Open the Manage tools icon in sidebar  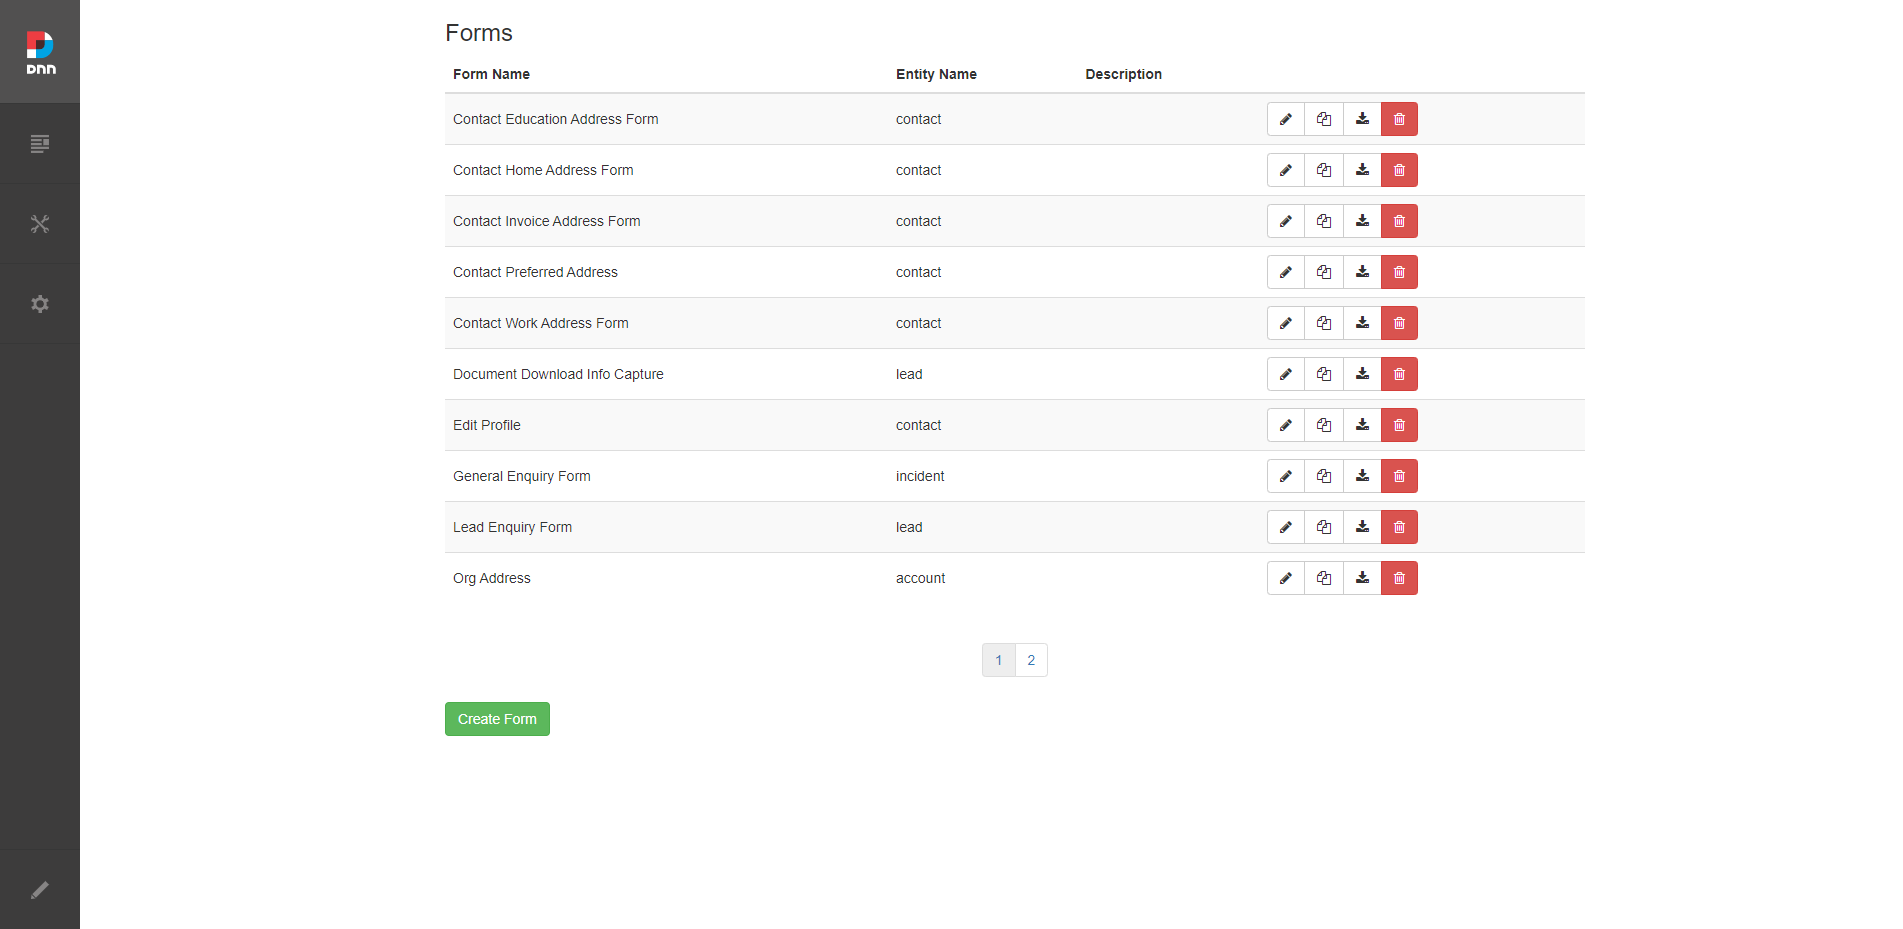click(40, 224)
